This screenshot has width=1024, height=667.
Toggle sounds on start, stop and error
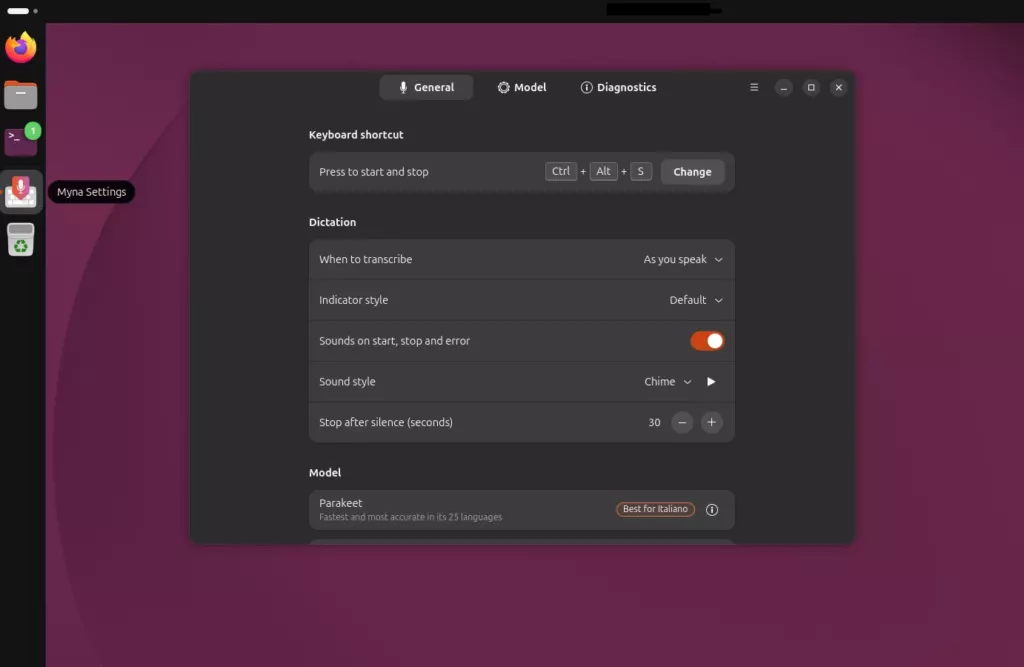[707, 341]
